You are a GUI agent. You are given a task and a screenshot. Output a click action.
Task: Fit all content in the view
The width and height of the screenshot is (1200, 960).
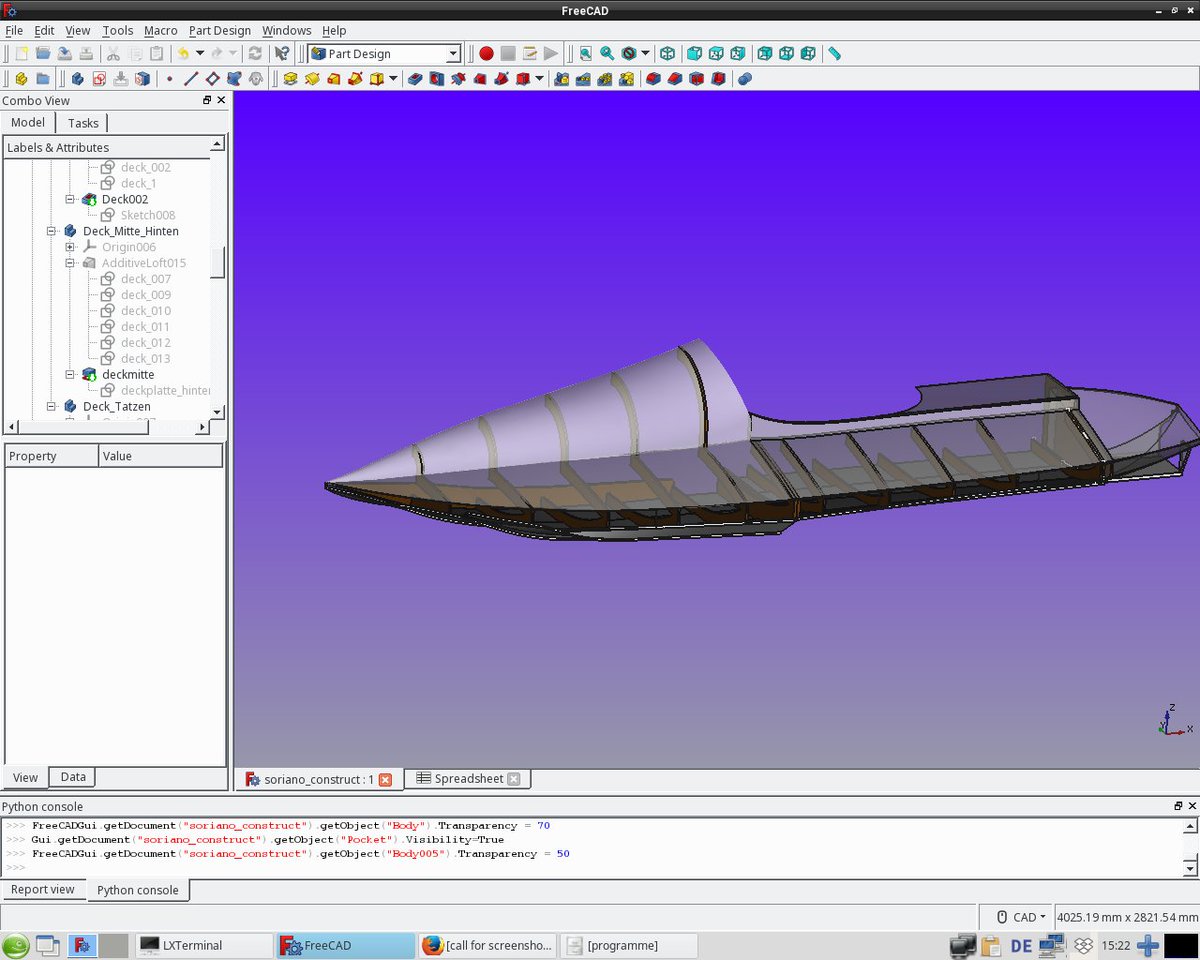(x=585, y=53)
